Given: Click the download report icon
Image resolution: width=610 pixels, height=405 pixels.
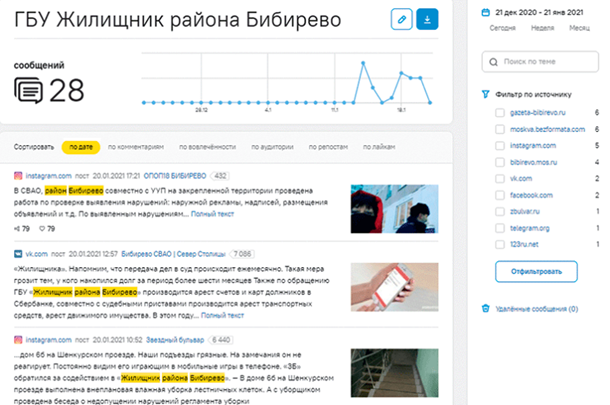Looking at the screenshot, I should pos(427,19).
